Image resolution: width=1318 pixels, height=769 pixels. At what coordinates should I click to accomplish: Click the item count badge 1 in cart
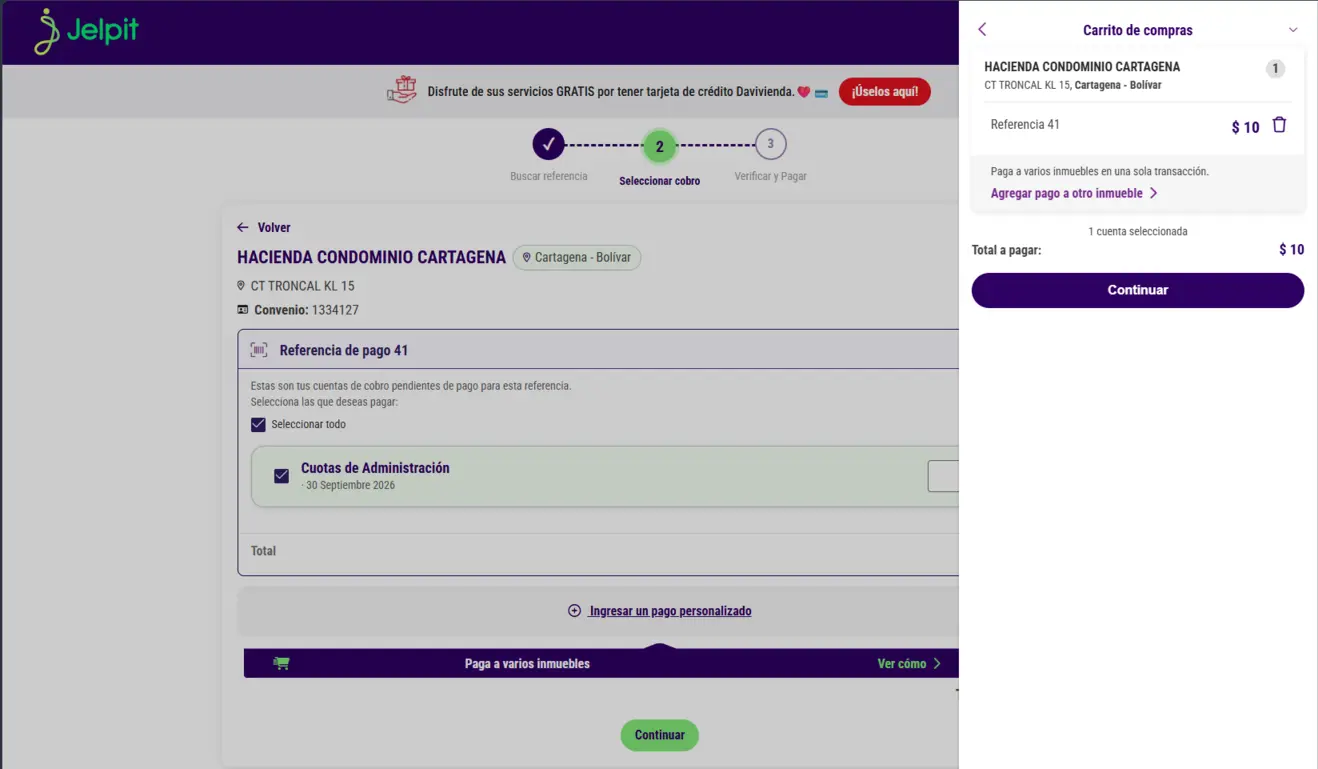coord(1275,69)
